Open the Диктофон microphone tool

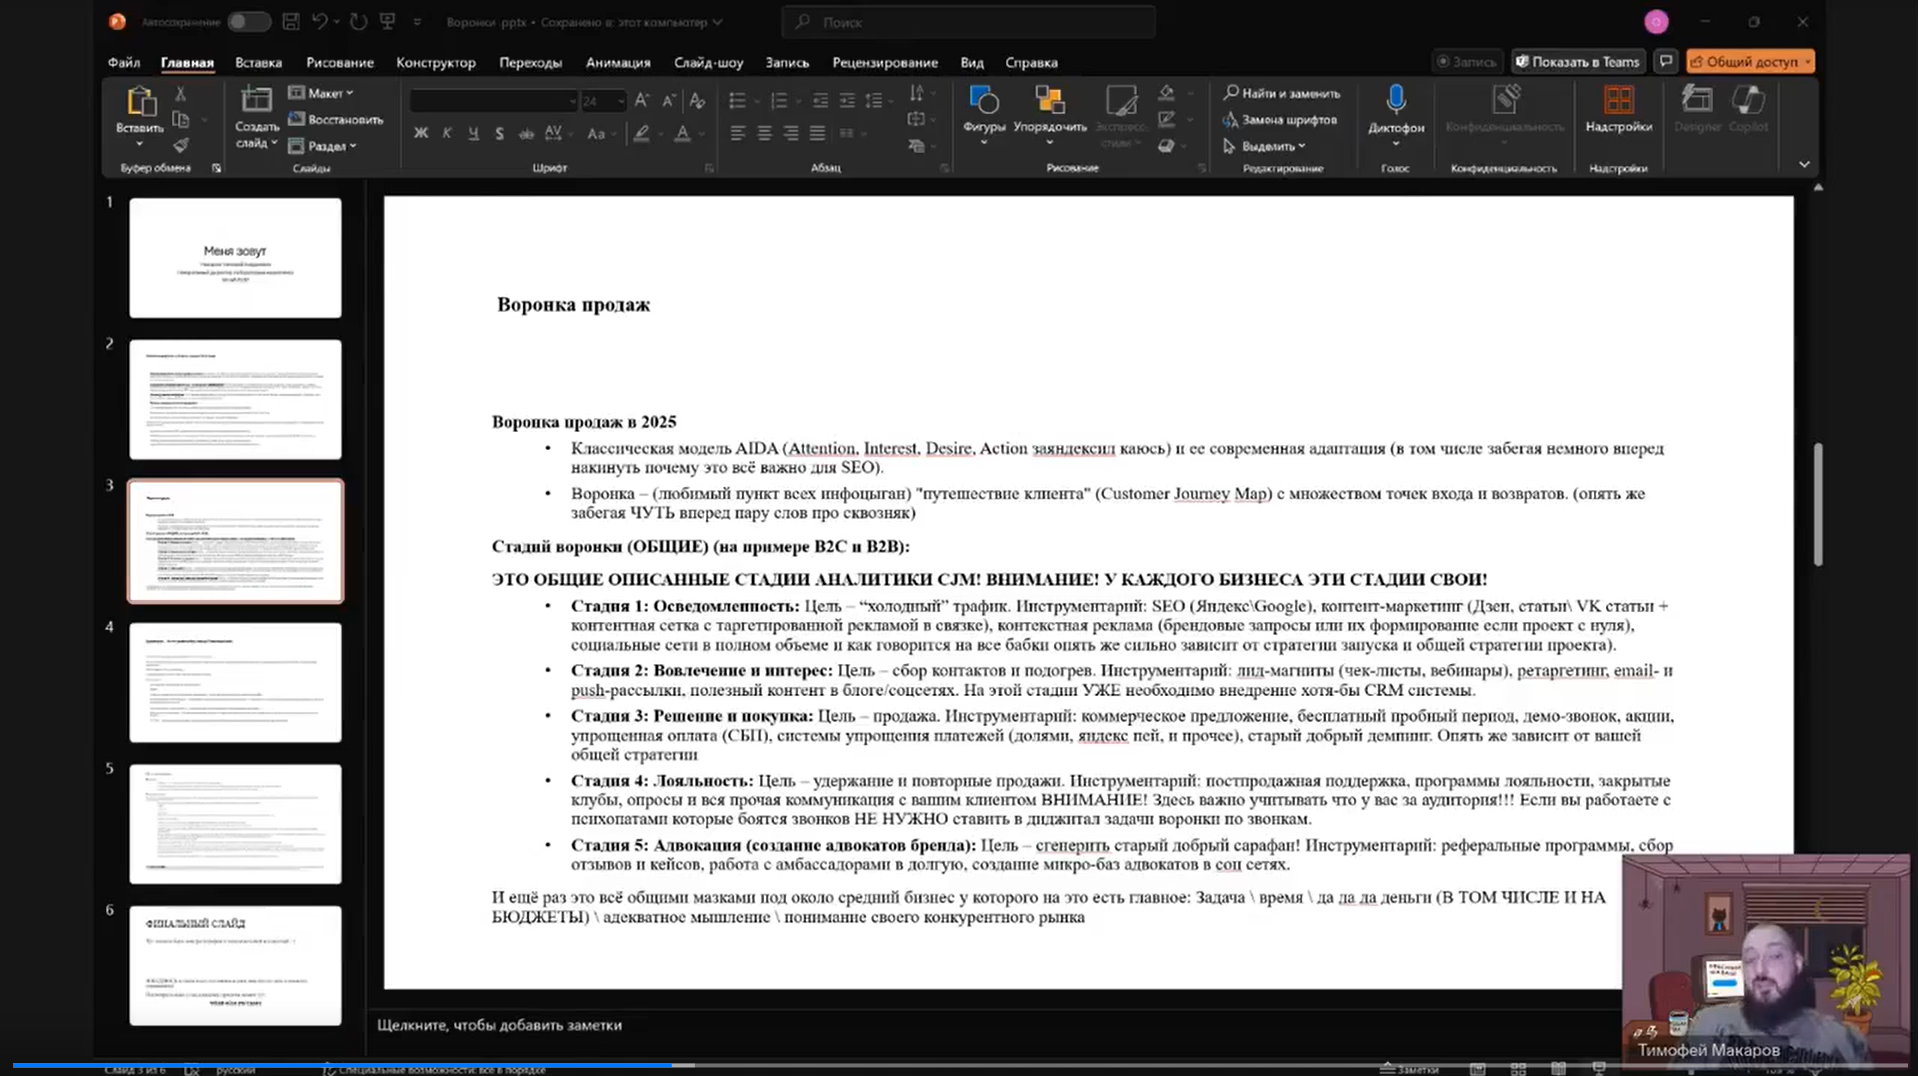coord(1396,102)
